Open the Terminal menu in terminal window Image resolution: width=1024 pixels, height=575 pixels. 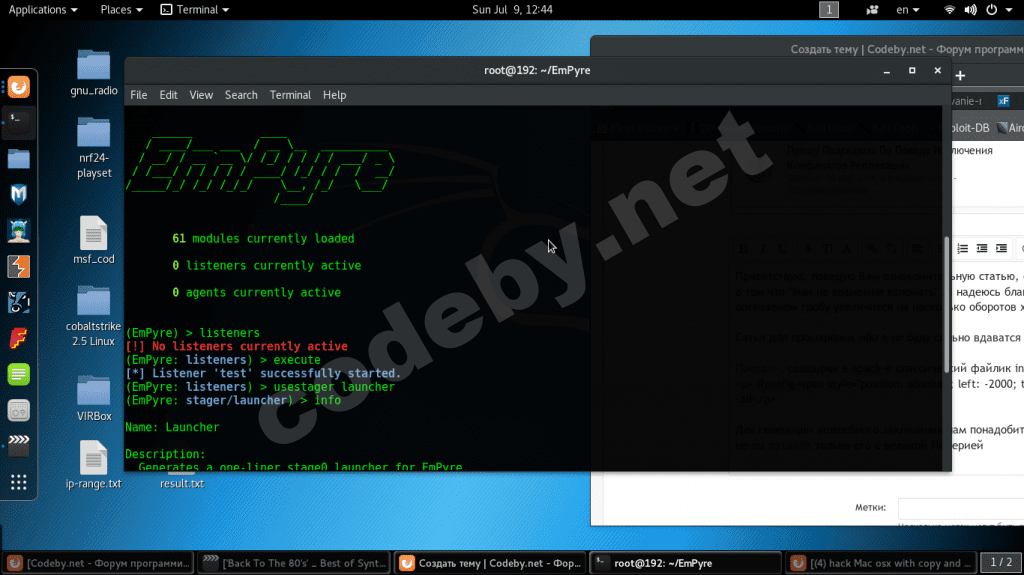click(x=290, y=95)
